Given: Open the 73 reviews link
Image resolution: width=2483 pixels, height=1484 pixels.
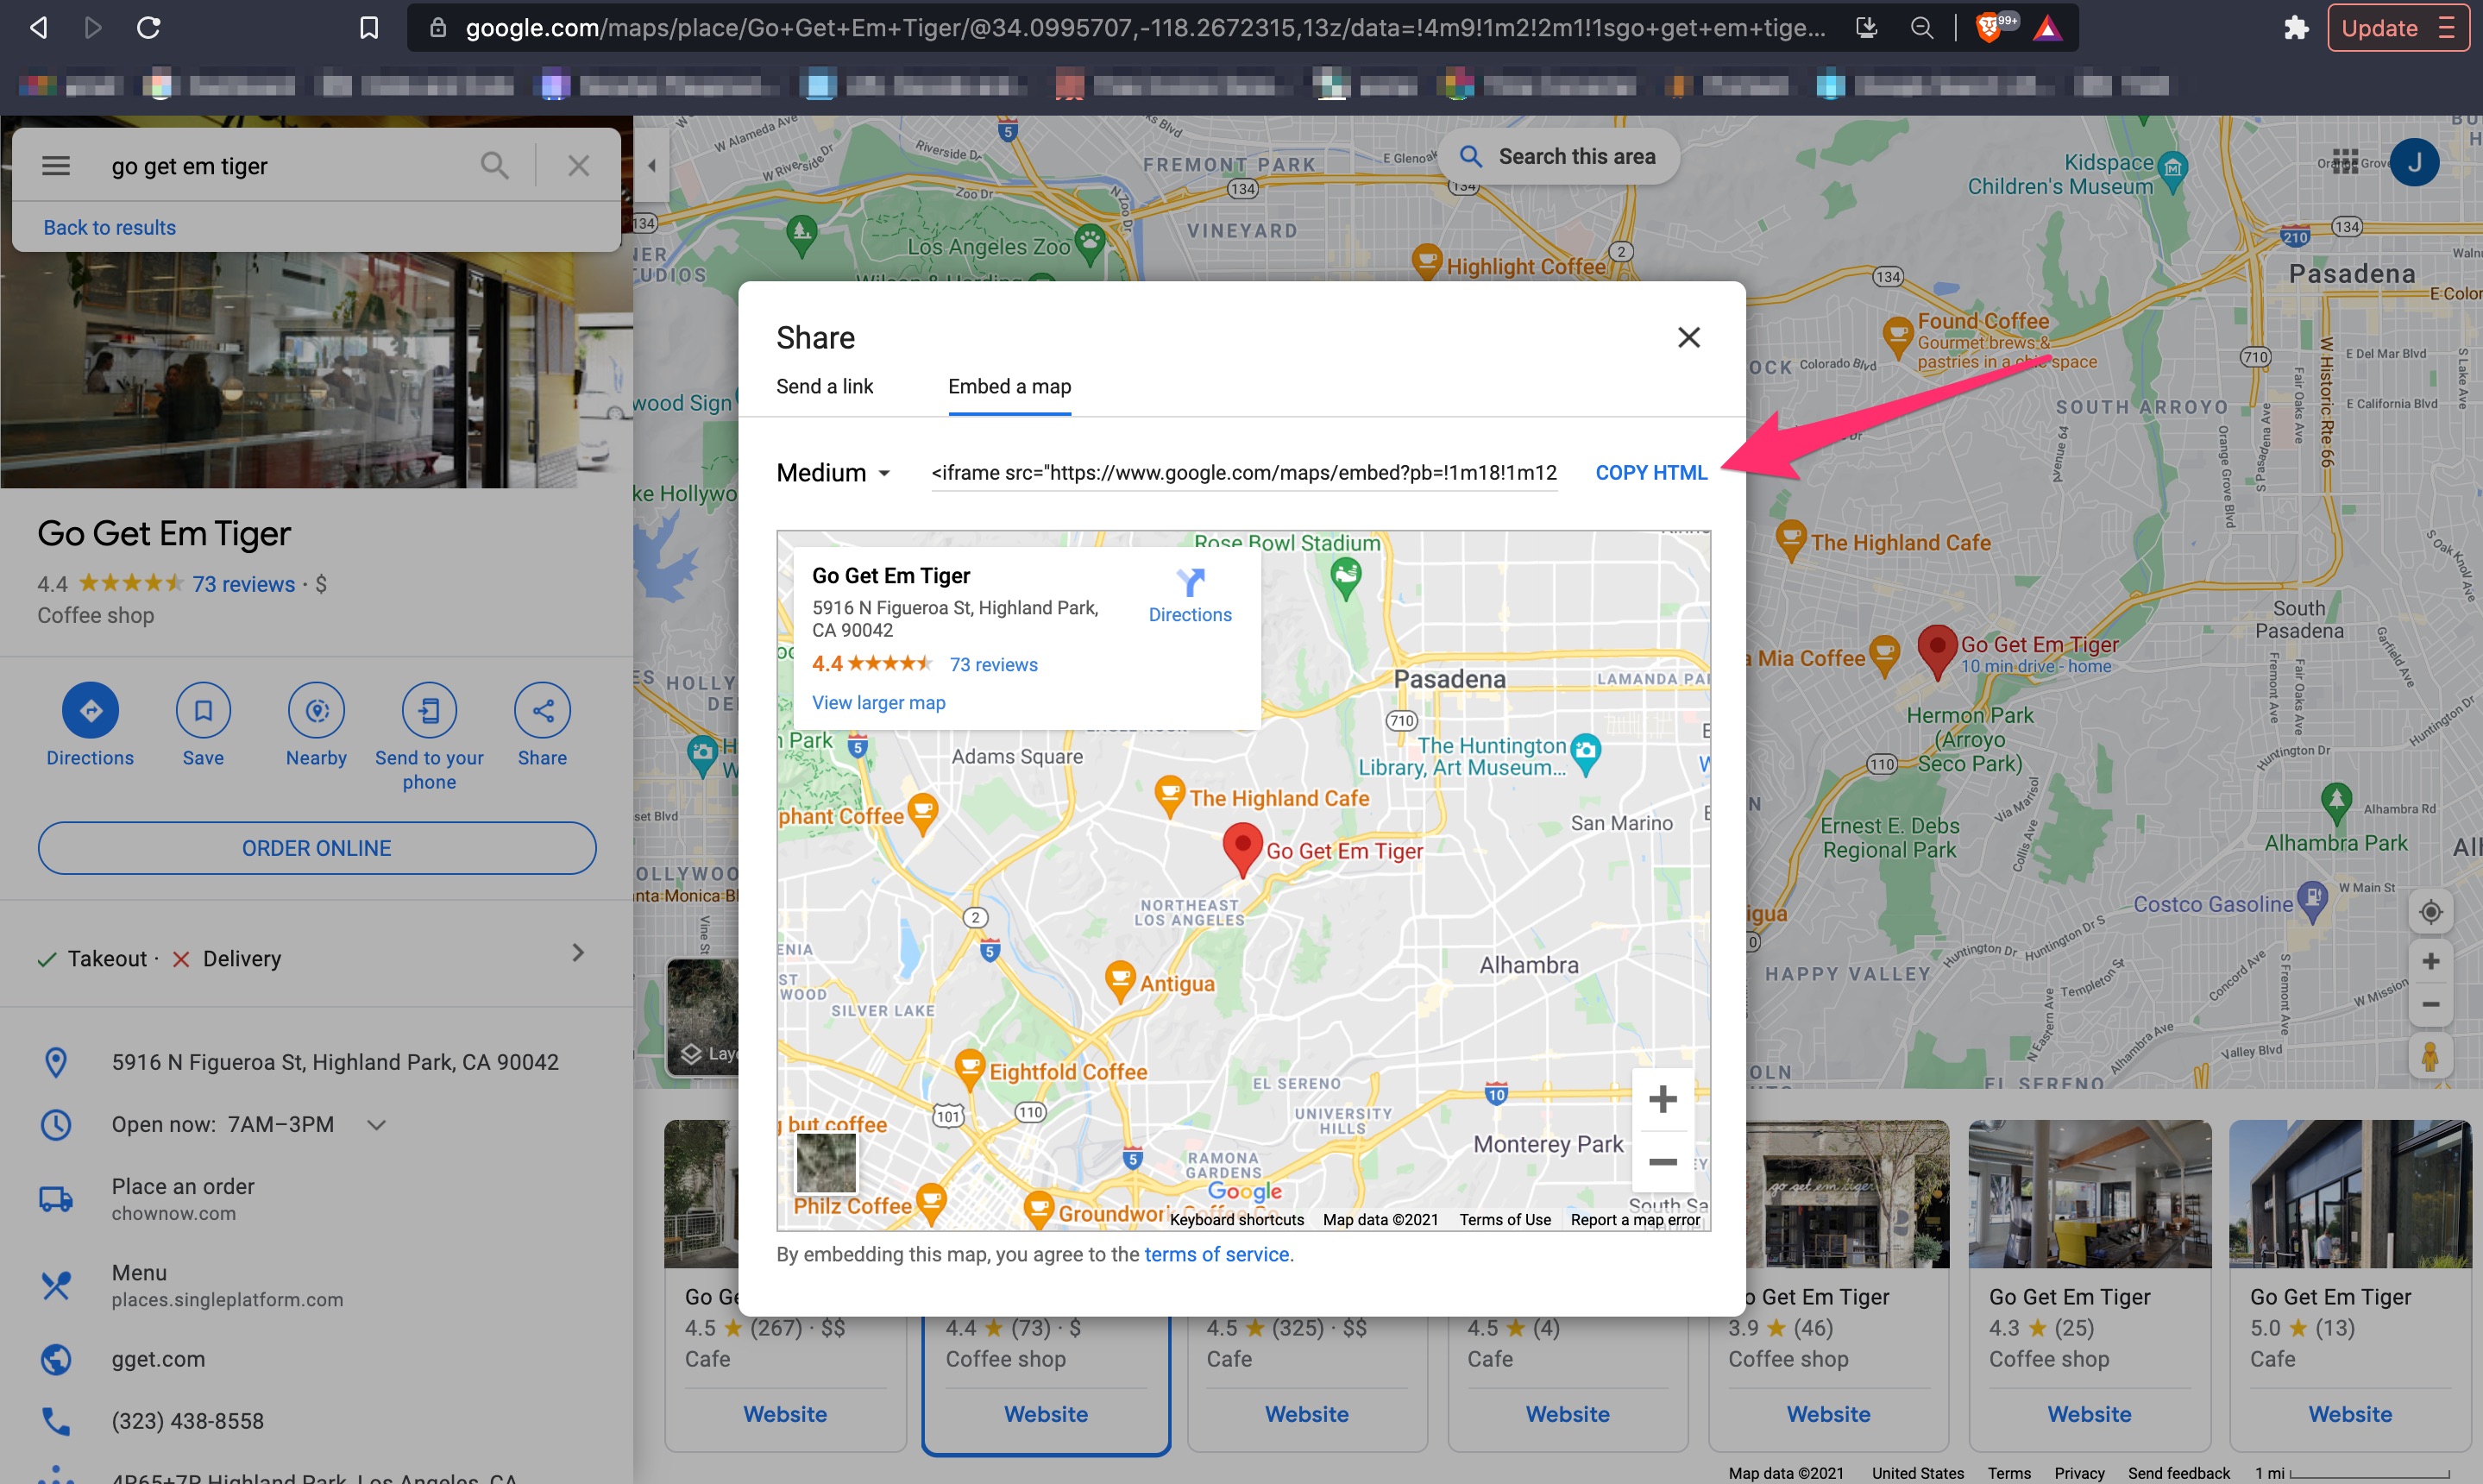Looking at the screenshot, I should pos(243,584).
